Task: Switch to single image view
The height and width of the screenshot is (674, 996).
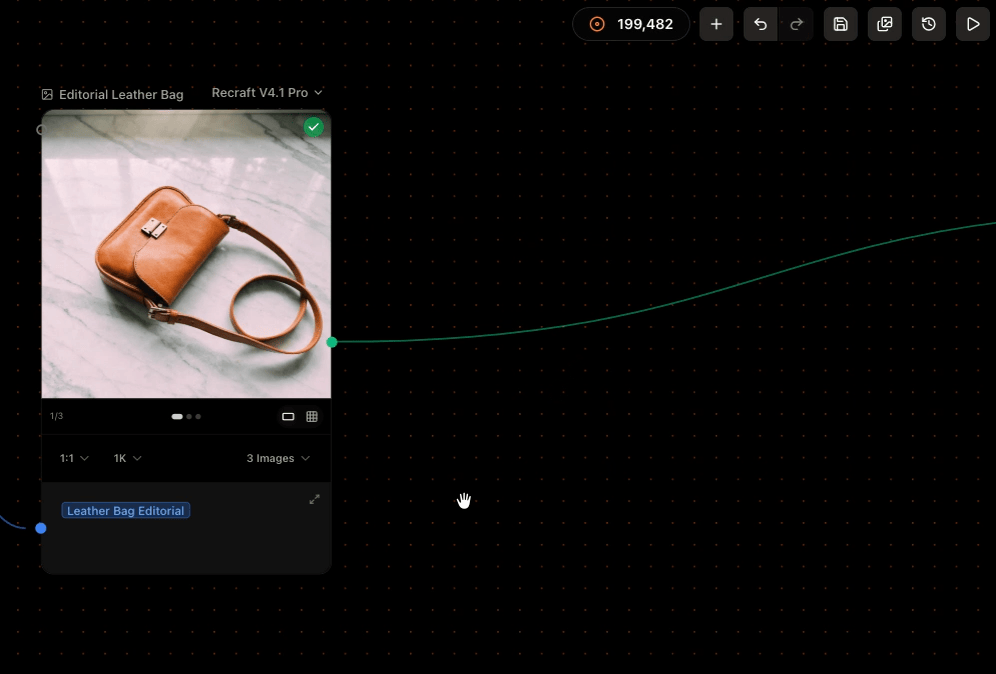Action: [288, 417]
